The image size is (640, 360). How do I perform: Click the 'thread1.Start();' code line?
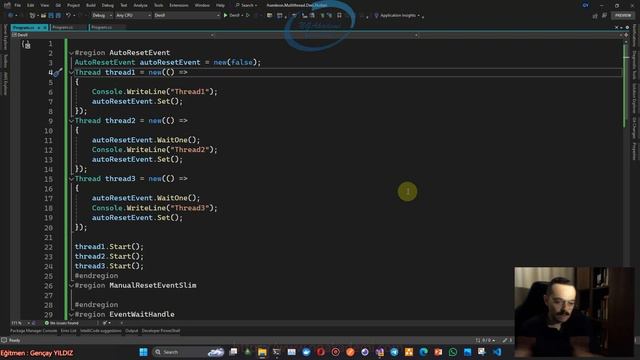coord(109,247)
